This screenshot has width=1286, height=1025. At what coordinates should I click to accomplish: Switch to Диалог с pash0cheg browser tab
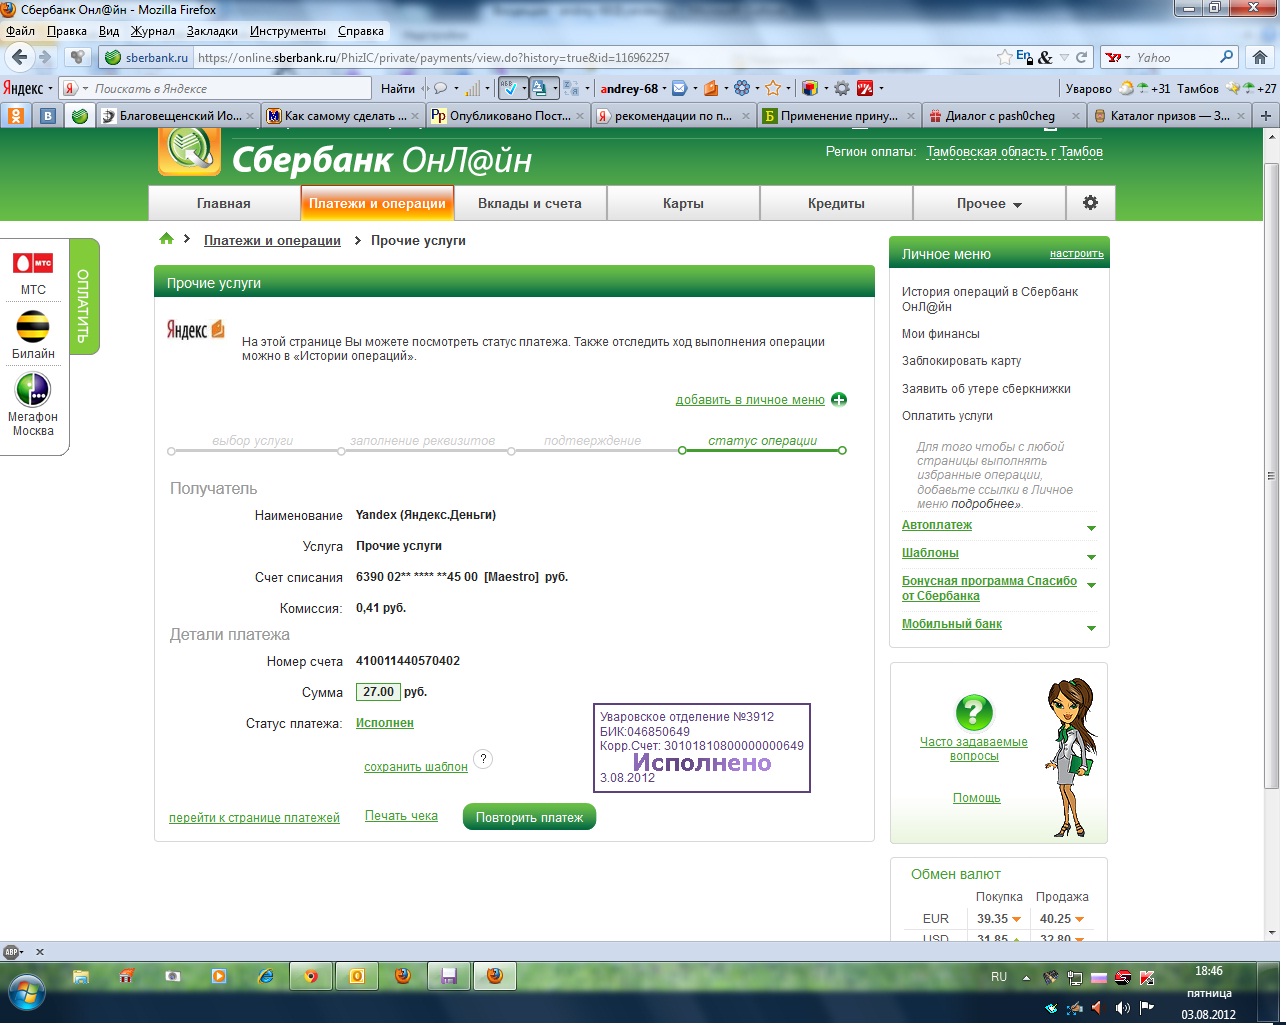pyautogui.click(x=1003, y=115)
